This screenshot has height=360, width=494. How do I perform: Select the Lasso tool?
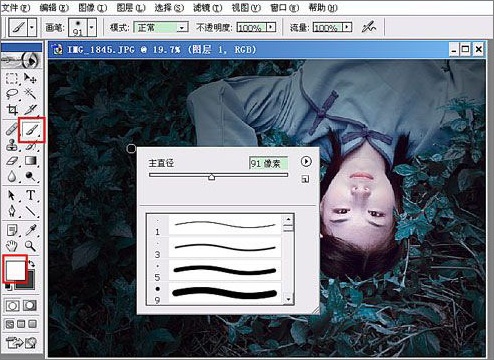point(12,94)
